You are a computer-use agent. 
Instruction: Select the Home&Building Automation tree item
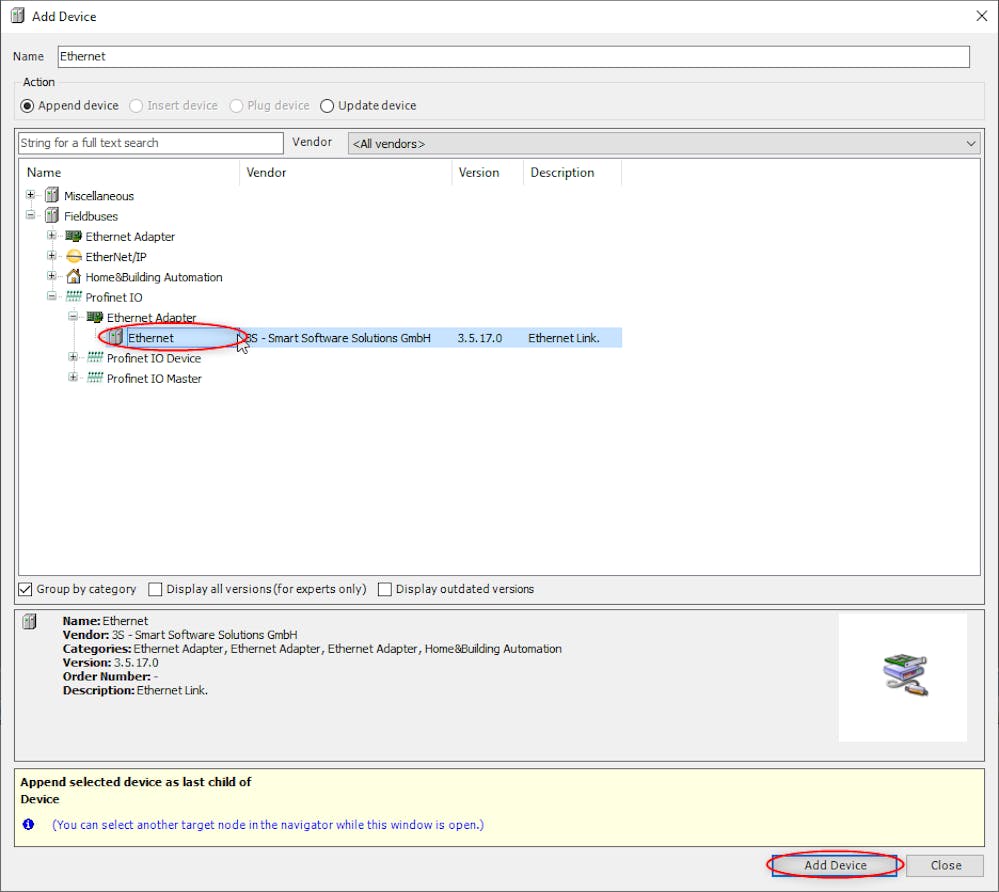pos(154,277)
